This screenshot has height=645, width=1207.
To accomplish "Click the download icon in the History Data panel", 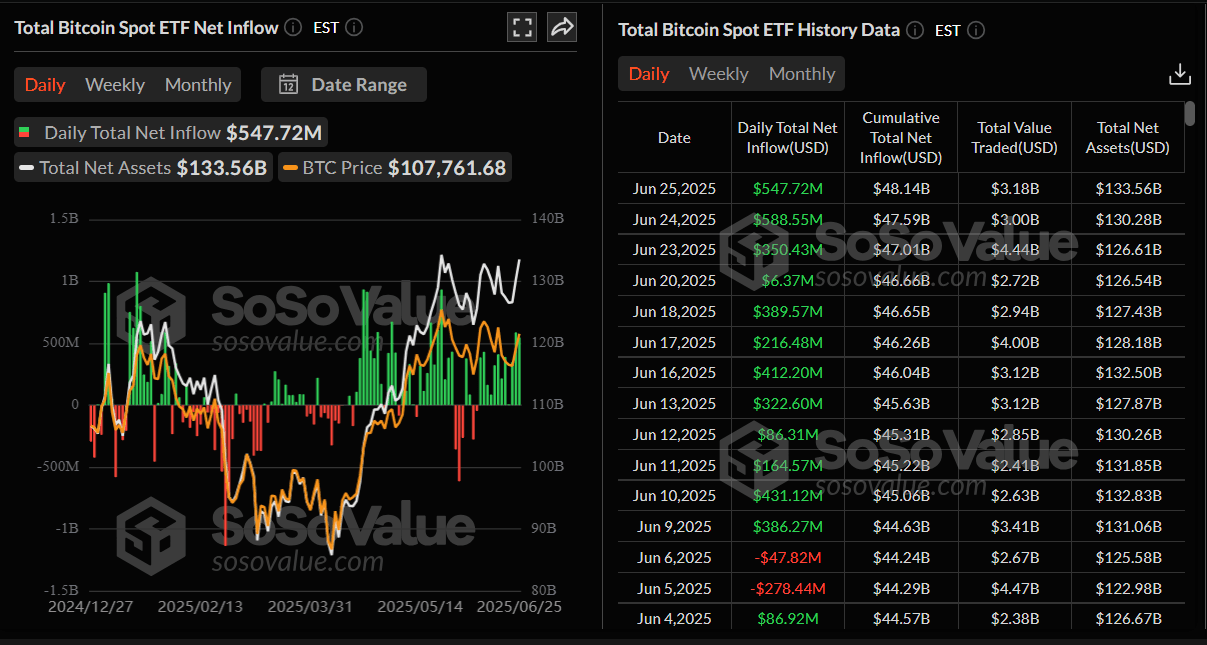I will point(1180,73).
